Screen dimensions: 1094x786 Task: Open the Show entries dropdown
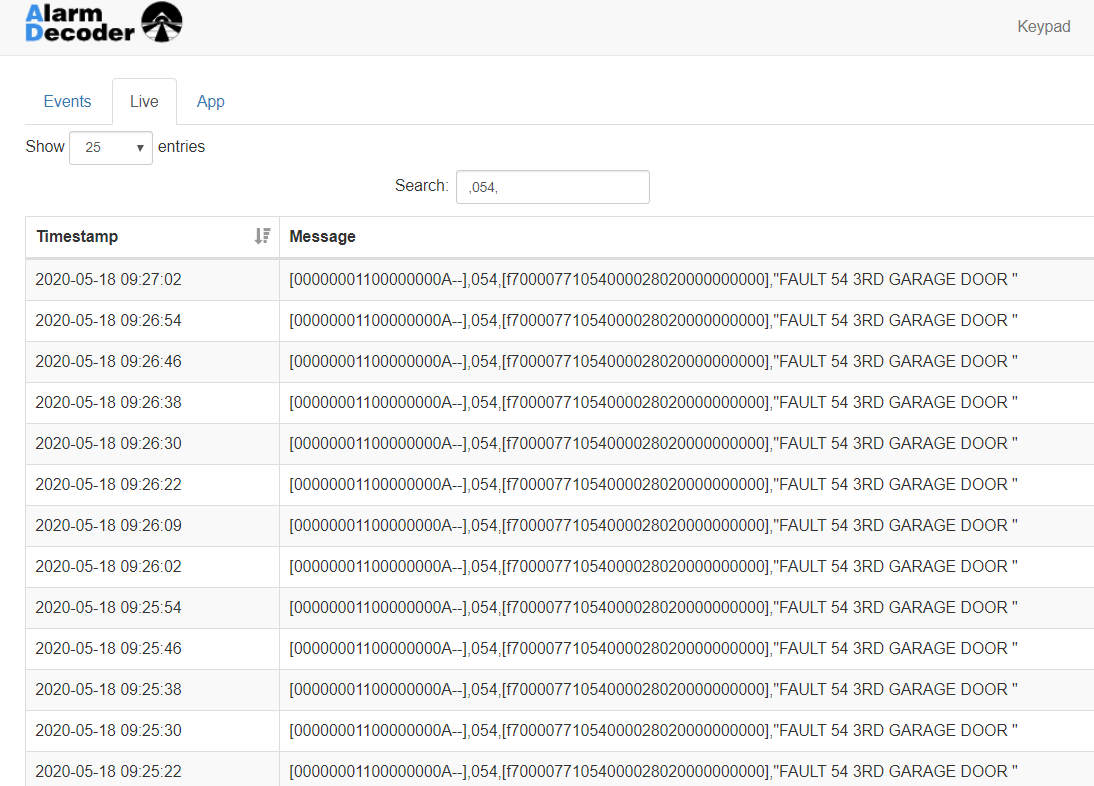coord(111,147)
